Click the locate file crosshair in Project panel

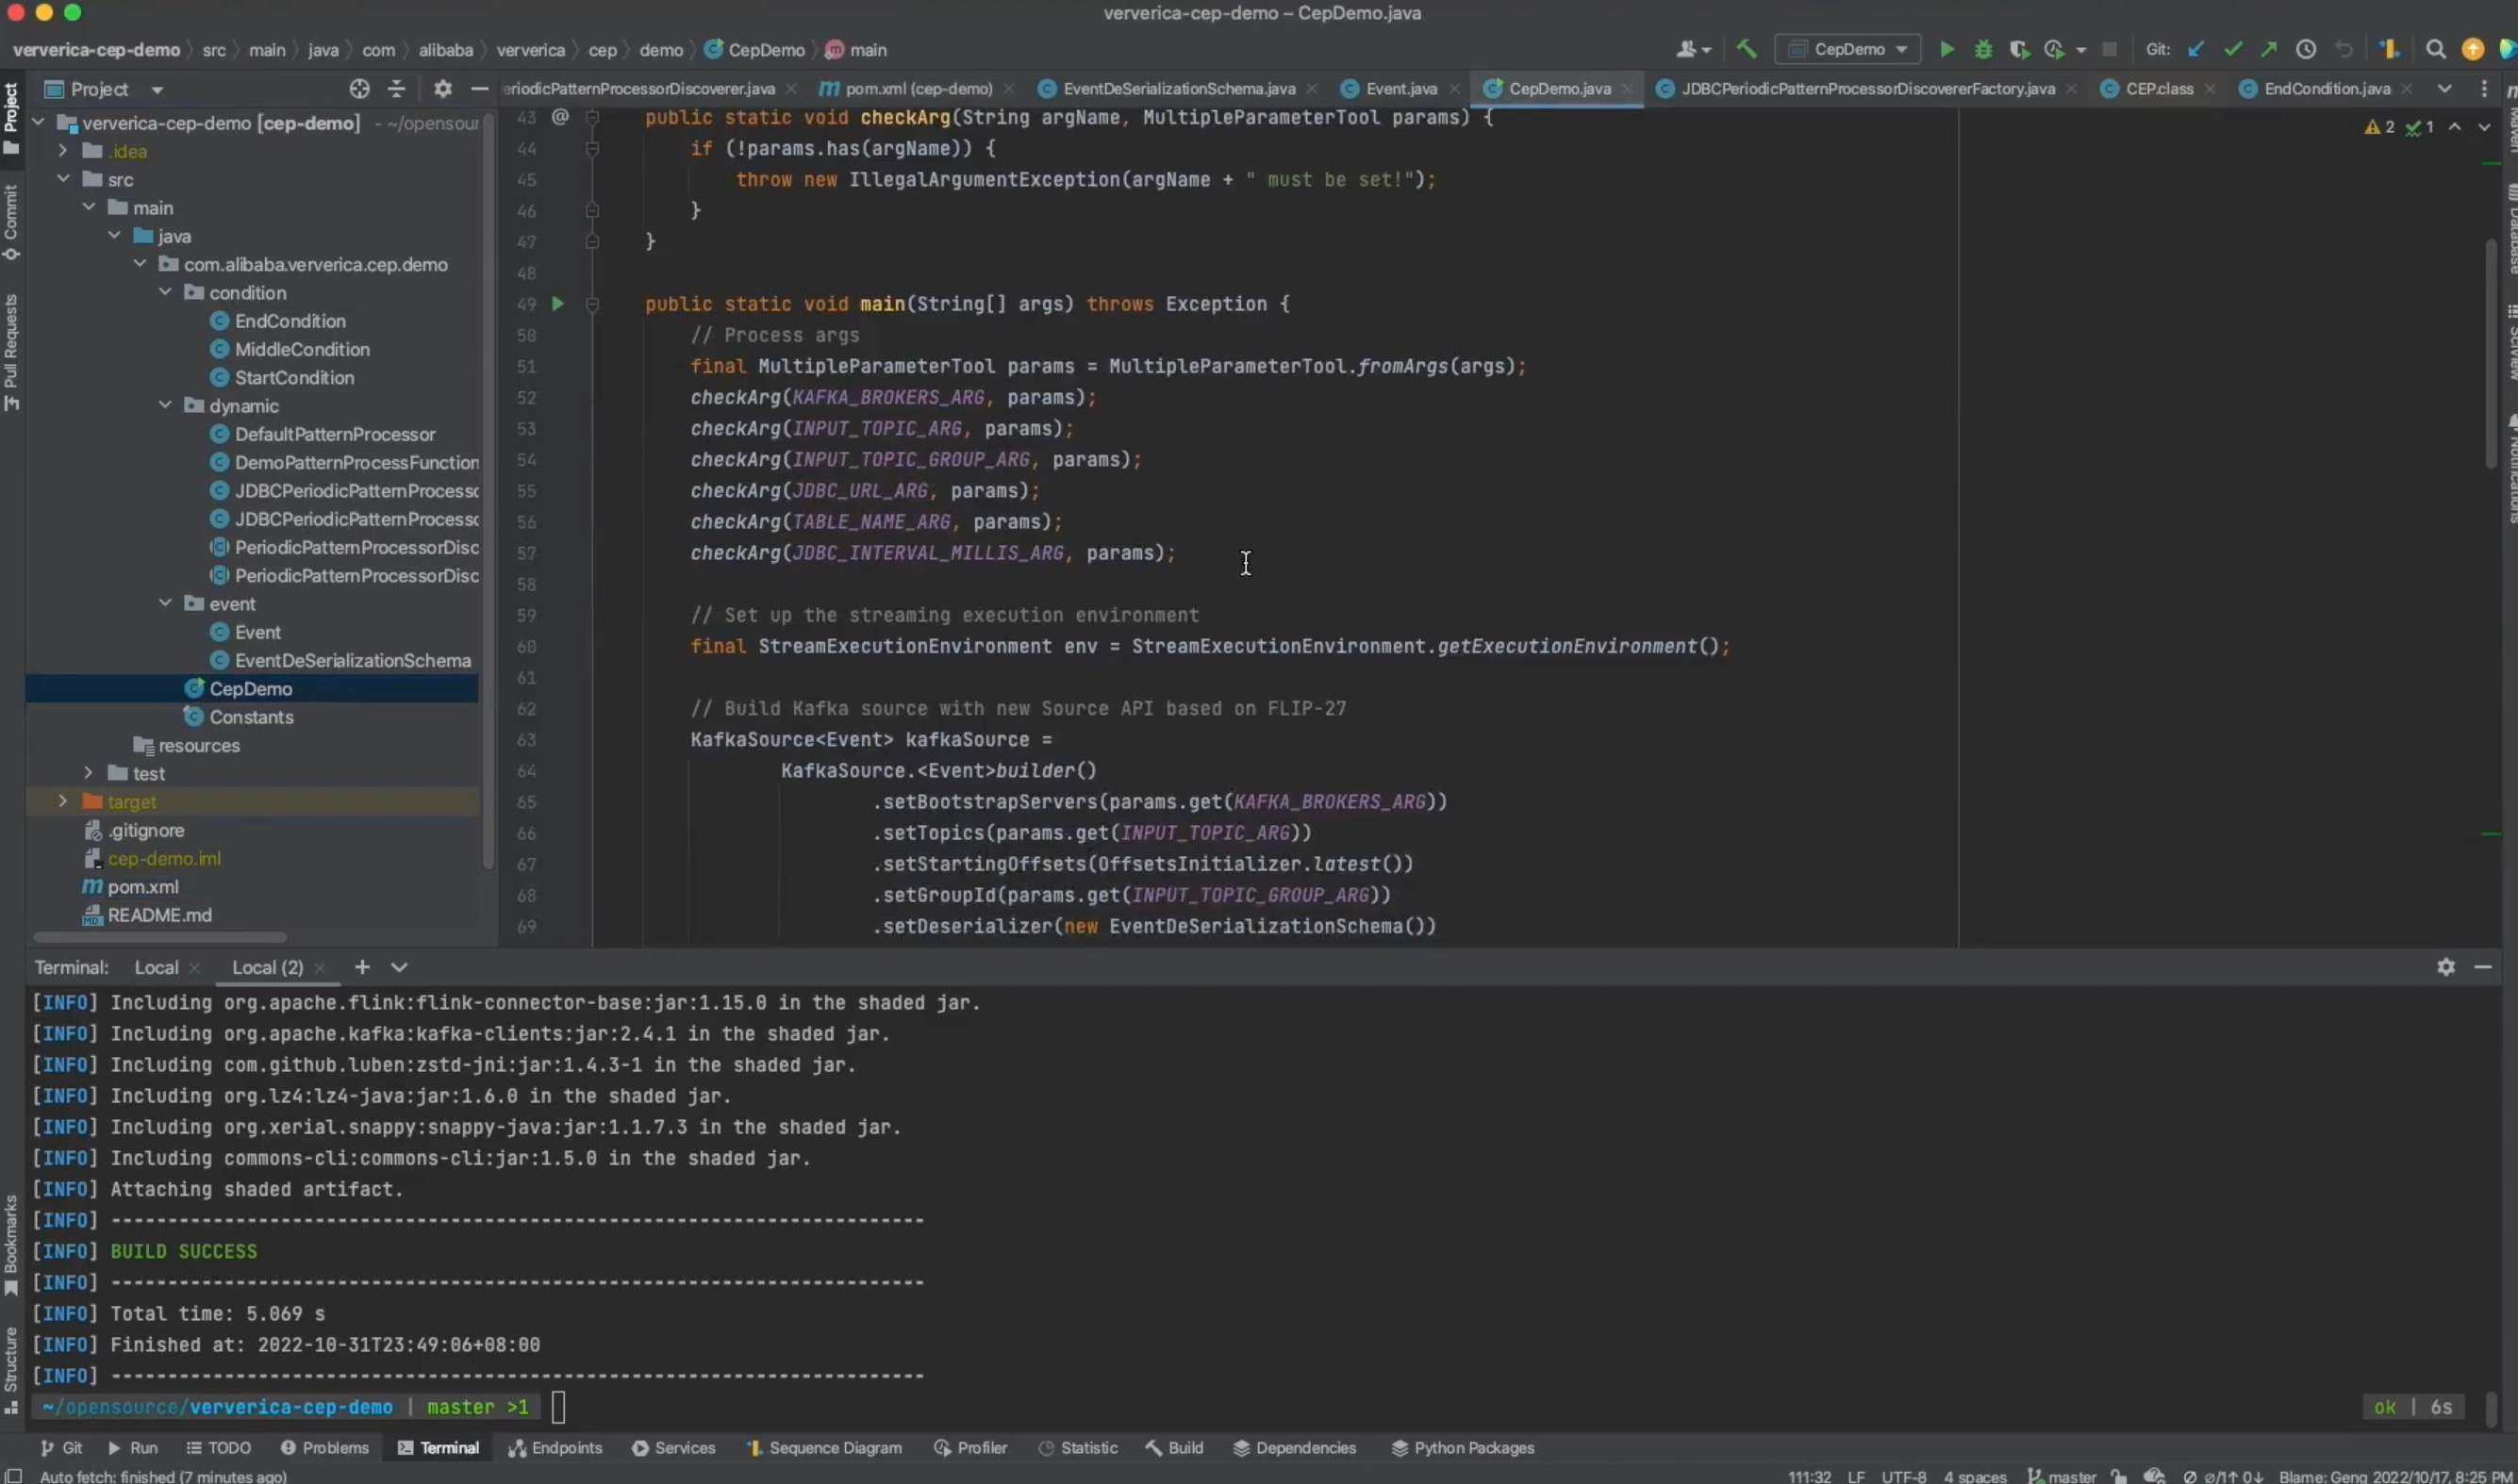[359, 89]
